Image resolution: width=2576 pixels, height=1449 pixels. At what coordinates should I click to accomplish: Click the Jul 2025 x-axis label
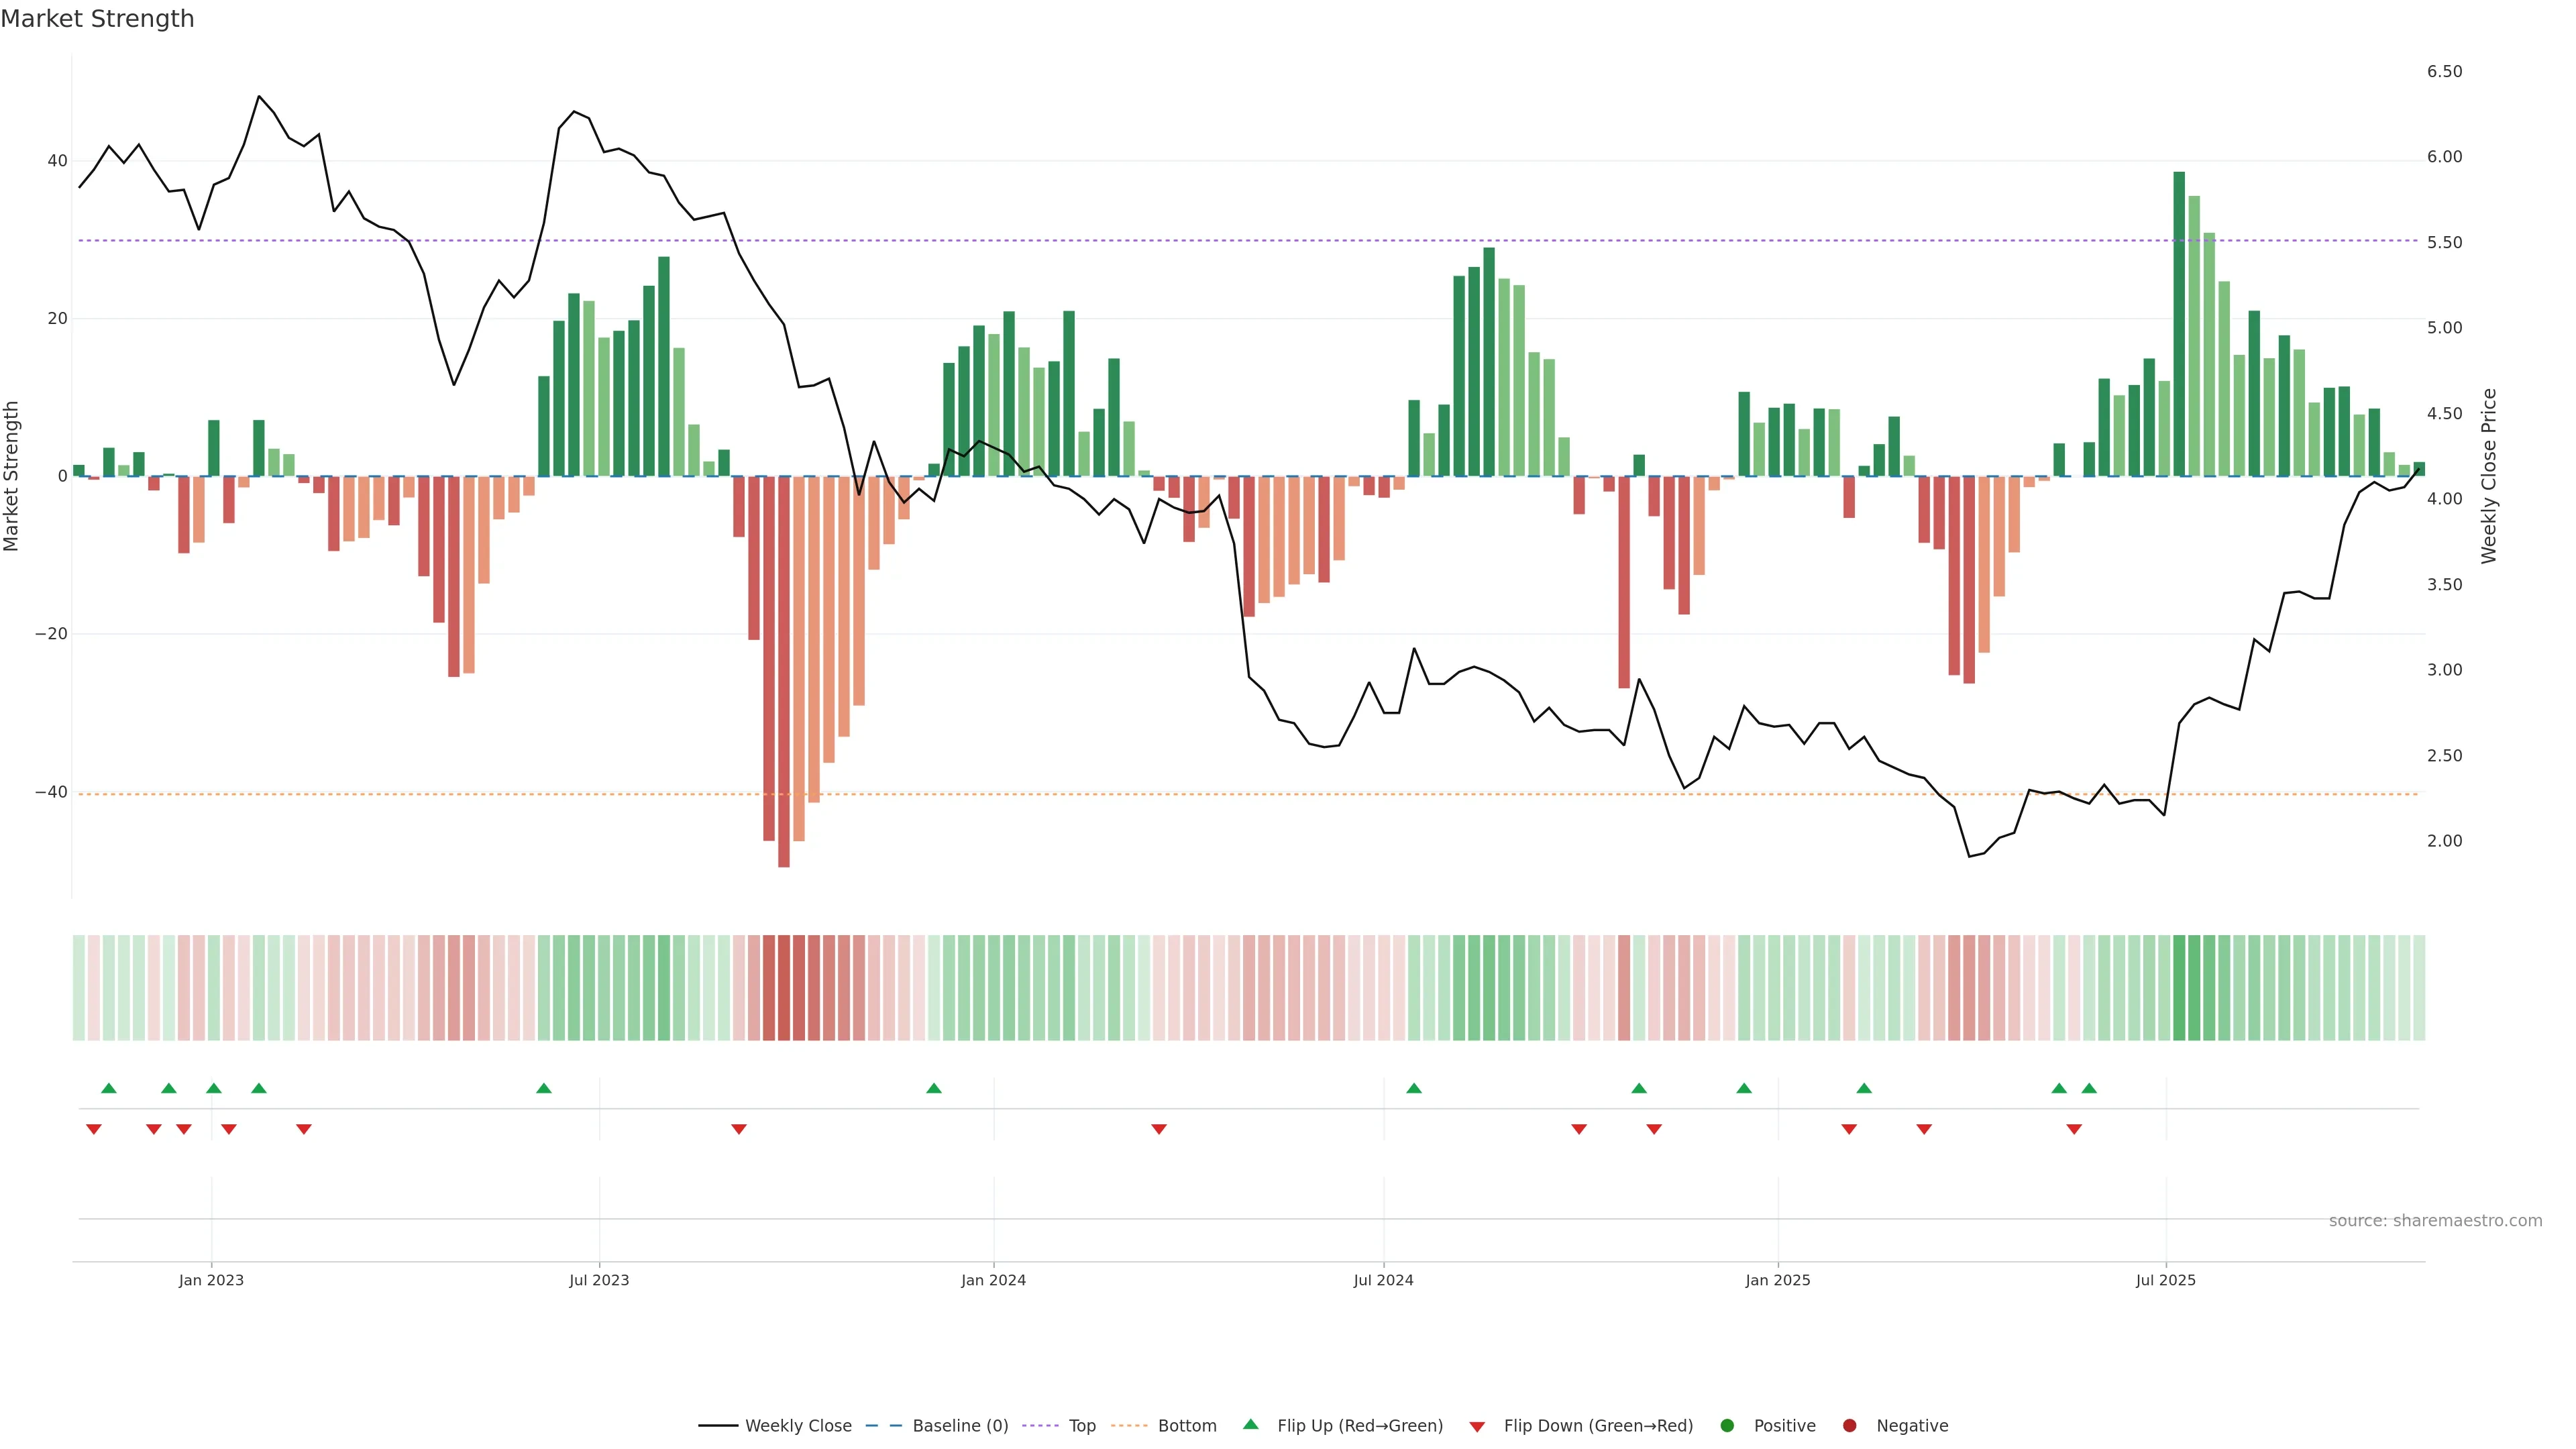(2166, 1280)
